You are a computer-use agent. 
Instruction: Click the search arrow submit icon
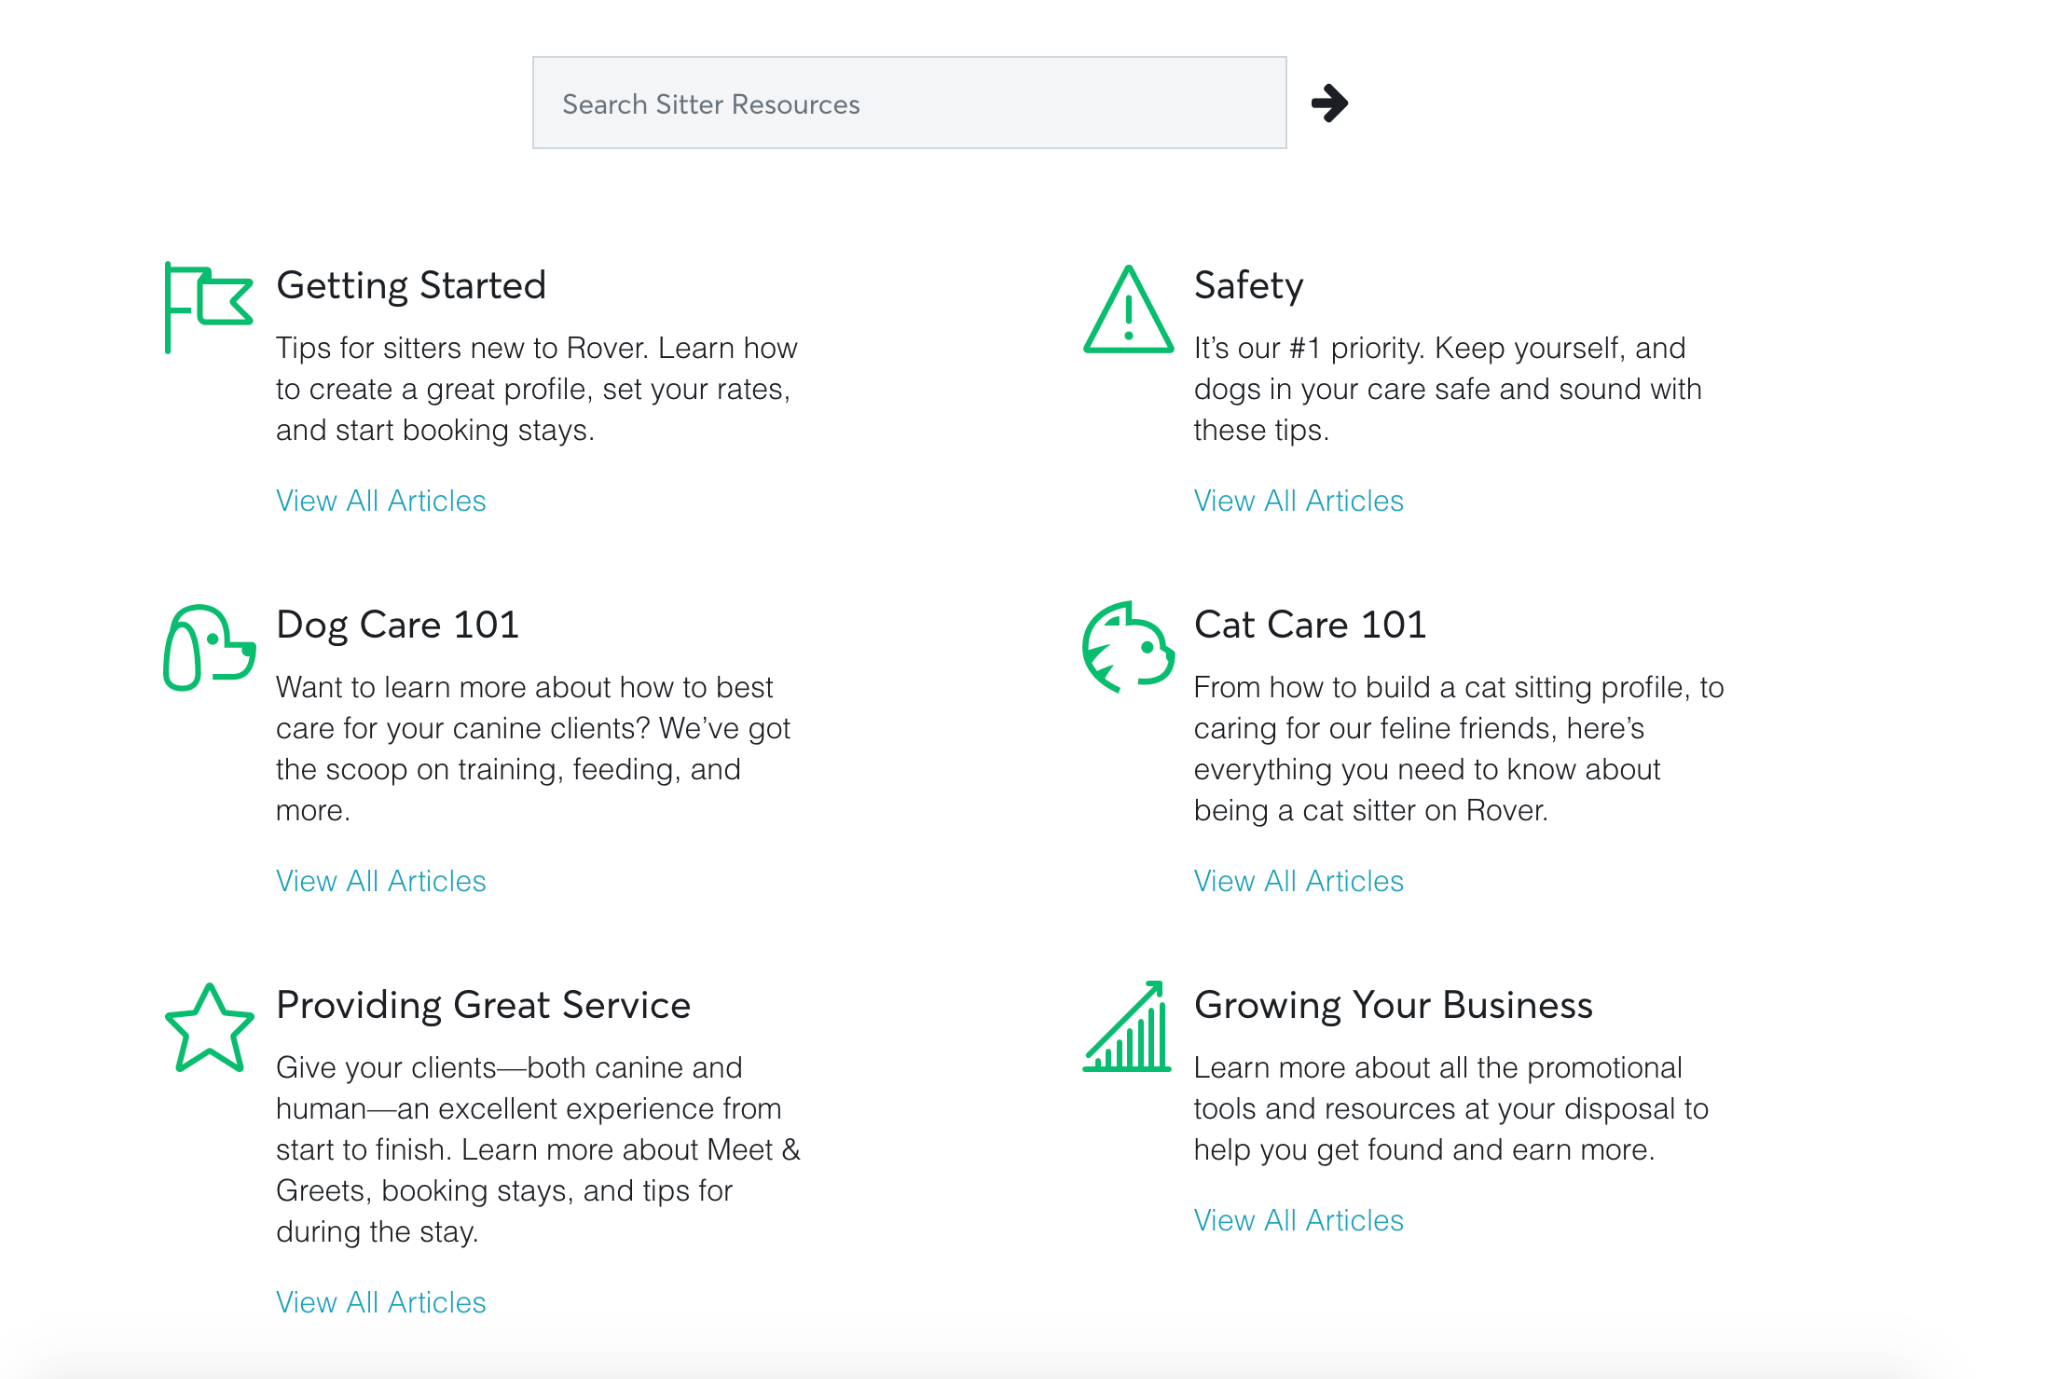tap(1330, 103)
